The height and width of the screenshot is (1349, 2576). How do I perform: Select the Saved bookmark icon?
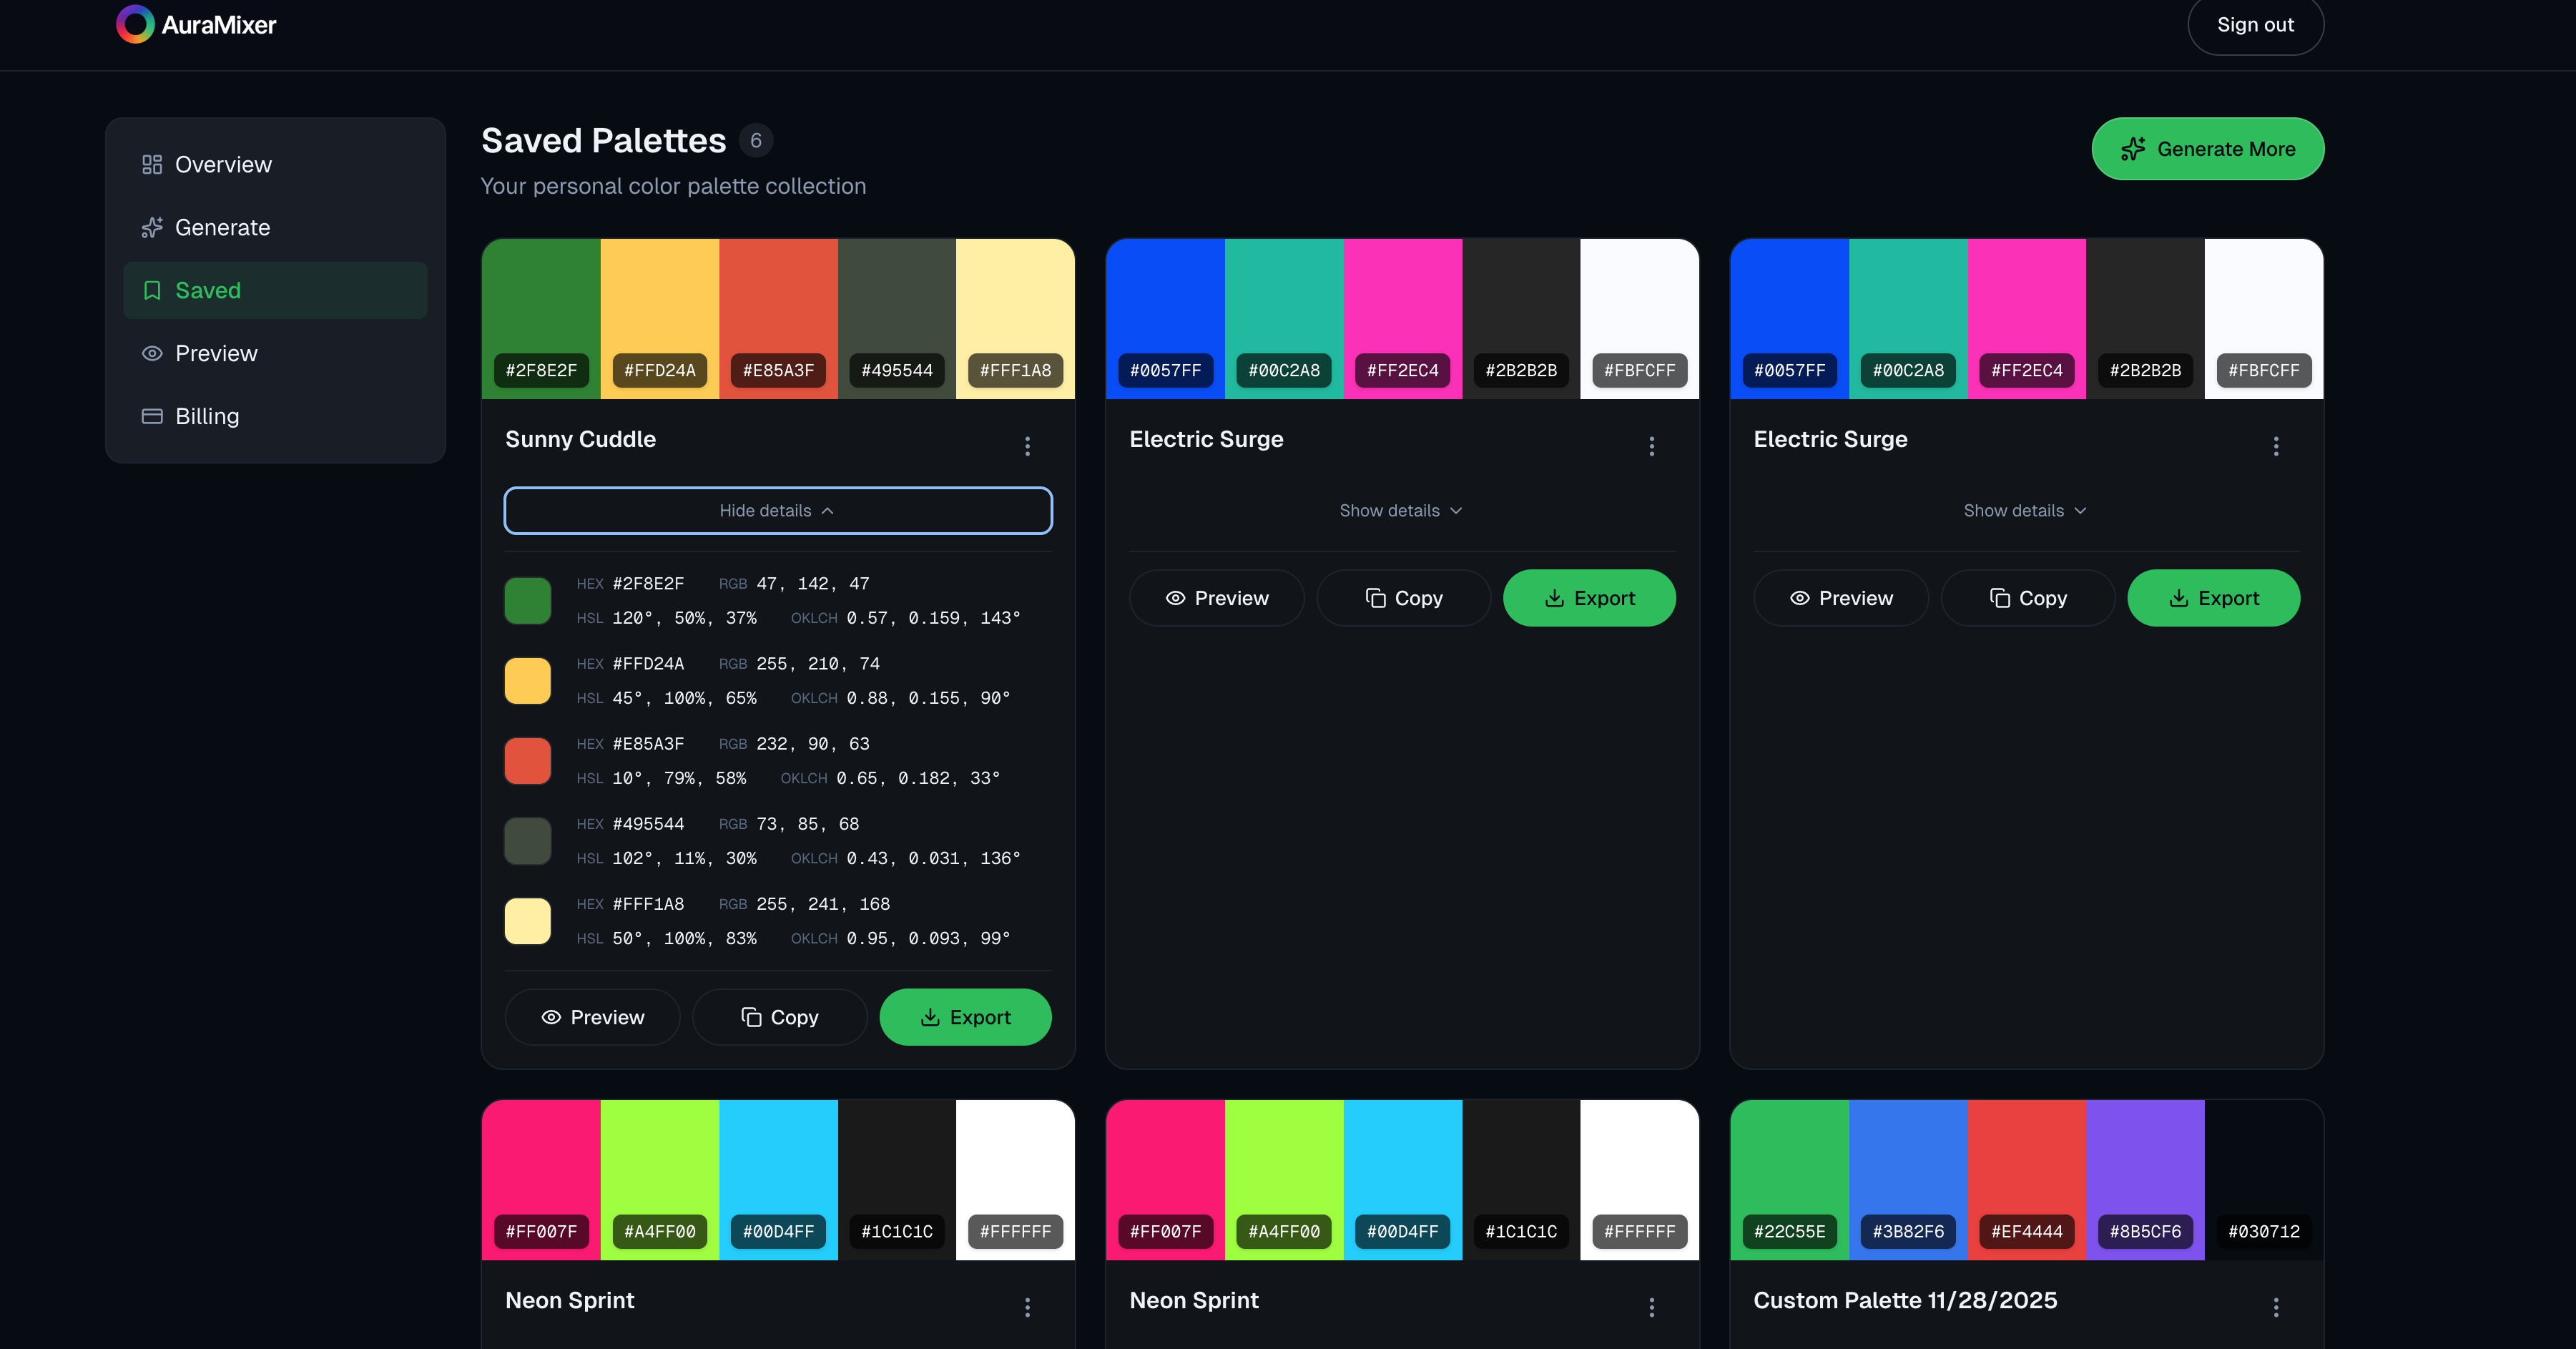[152, 290]
